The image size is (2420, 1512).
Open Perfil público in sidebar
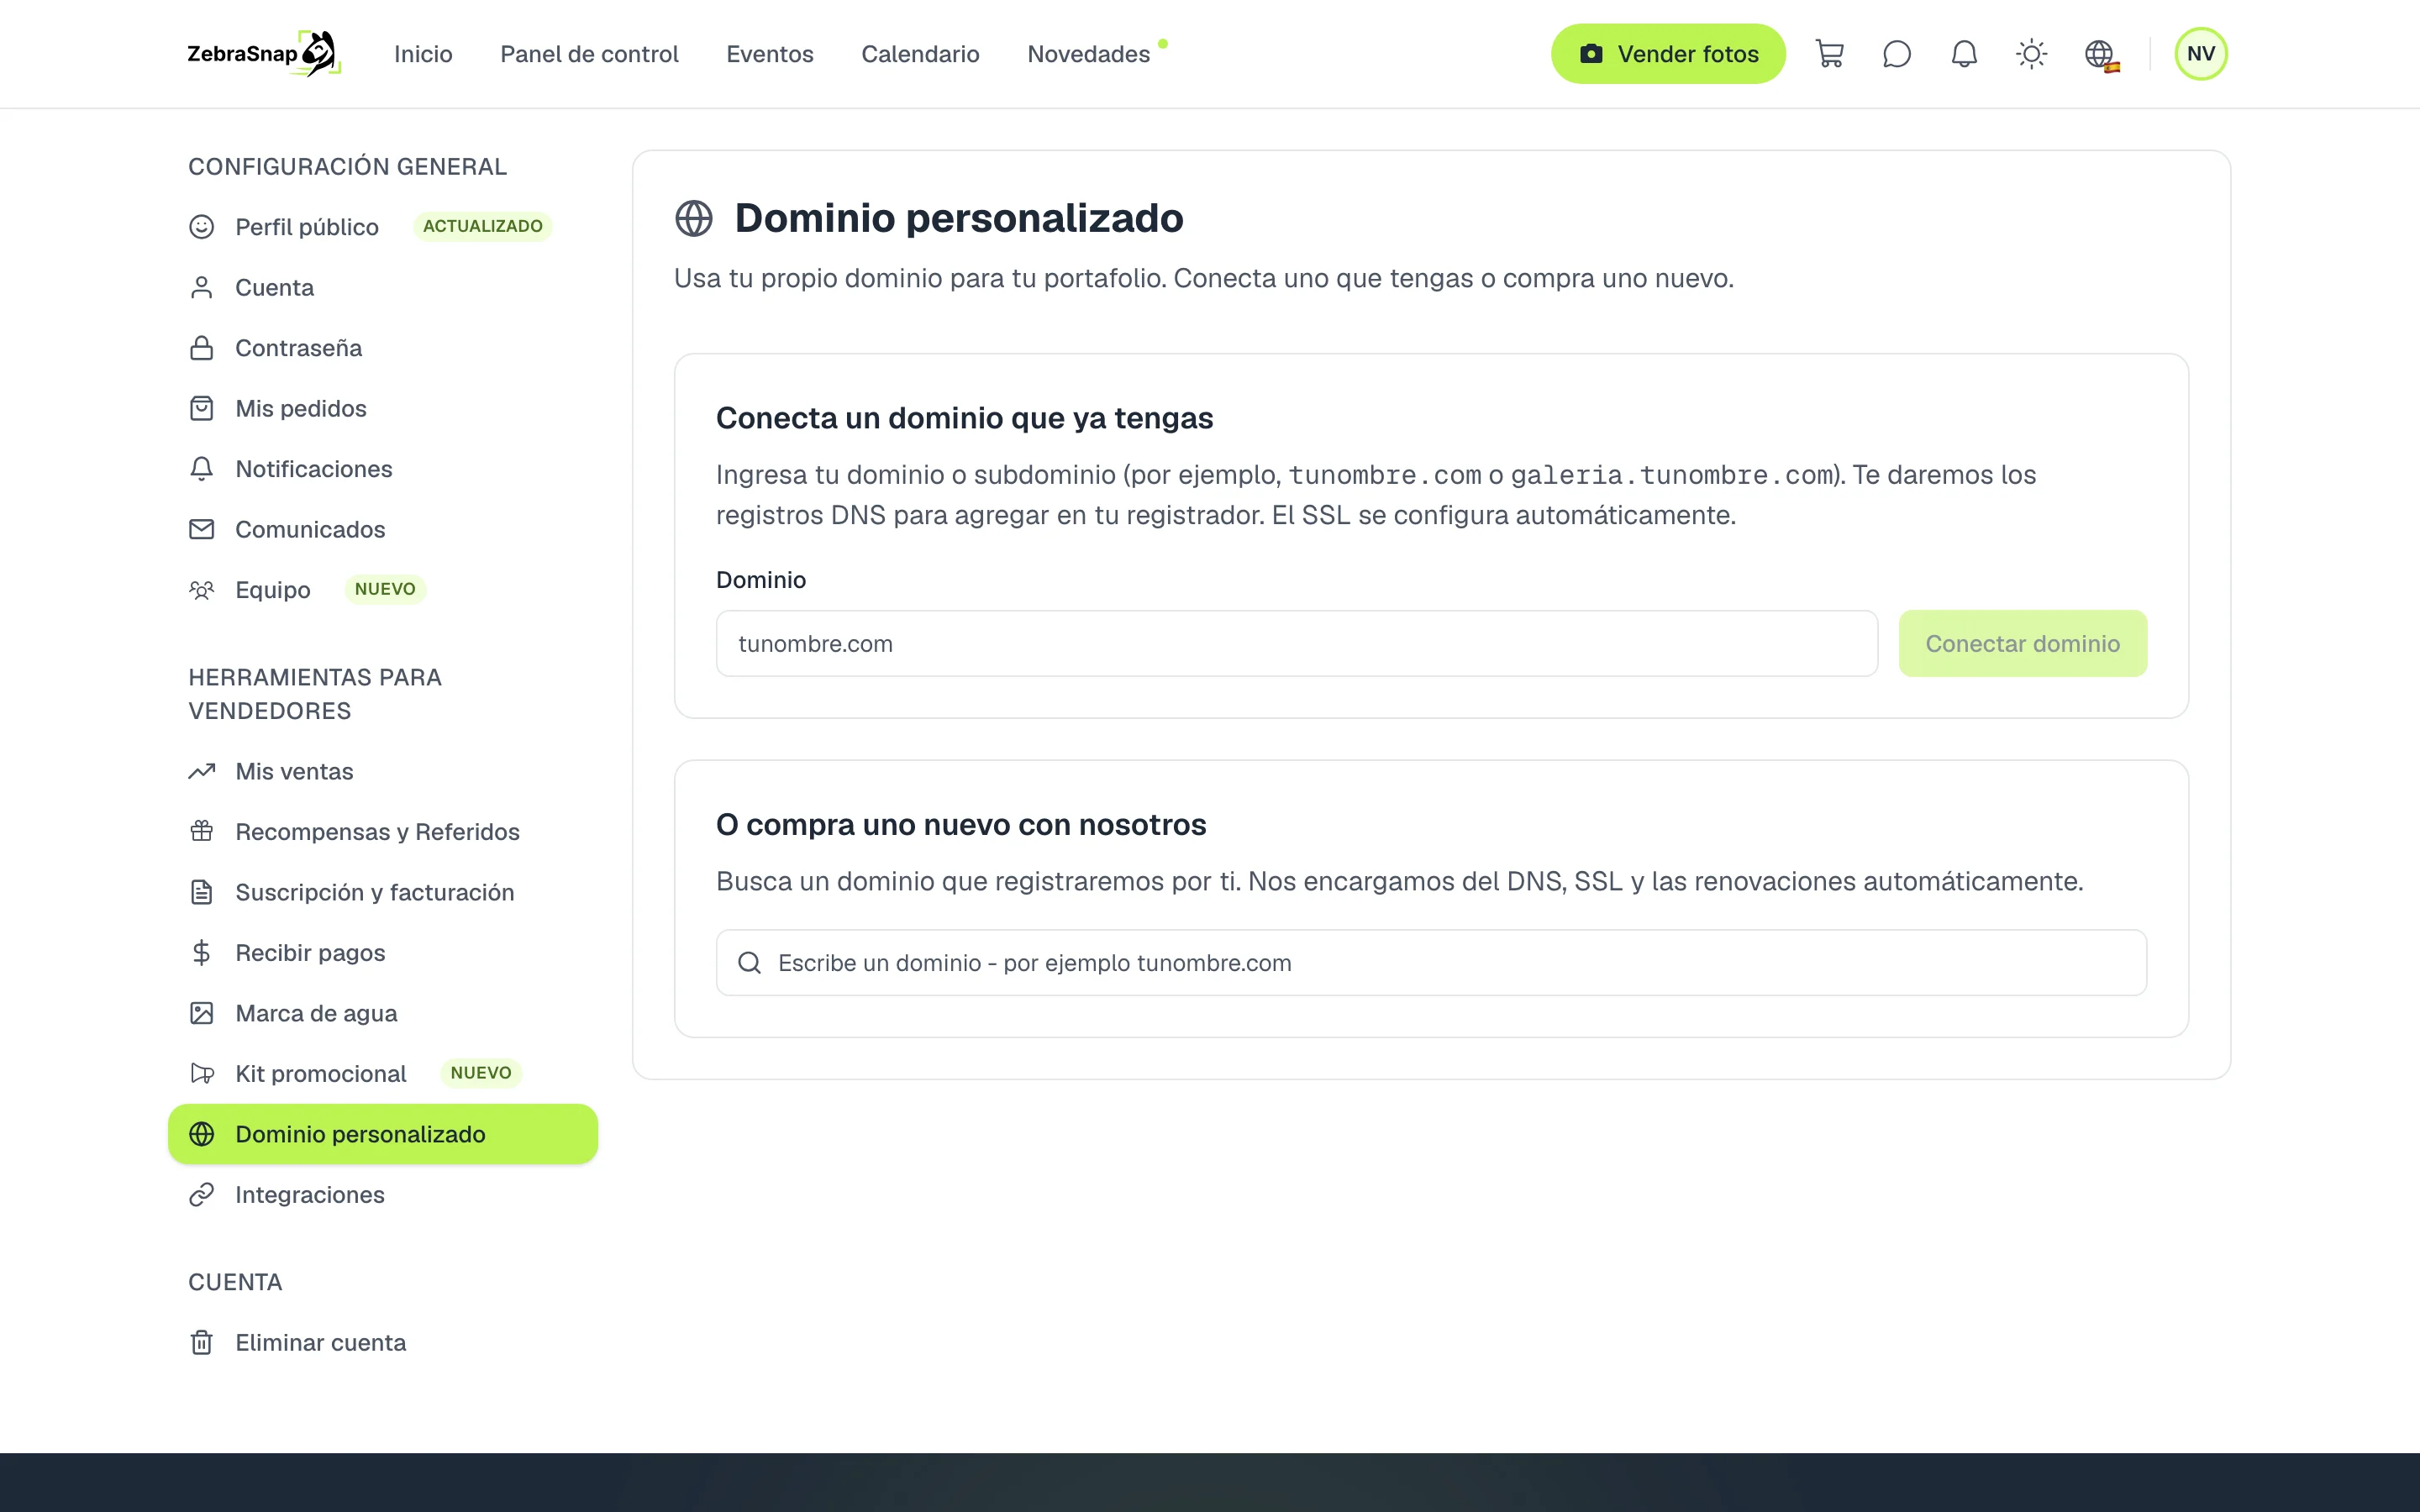point(306,227)
